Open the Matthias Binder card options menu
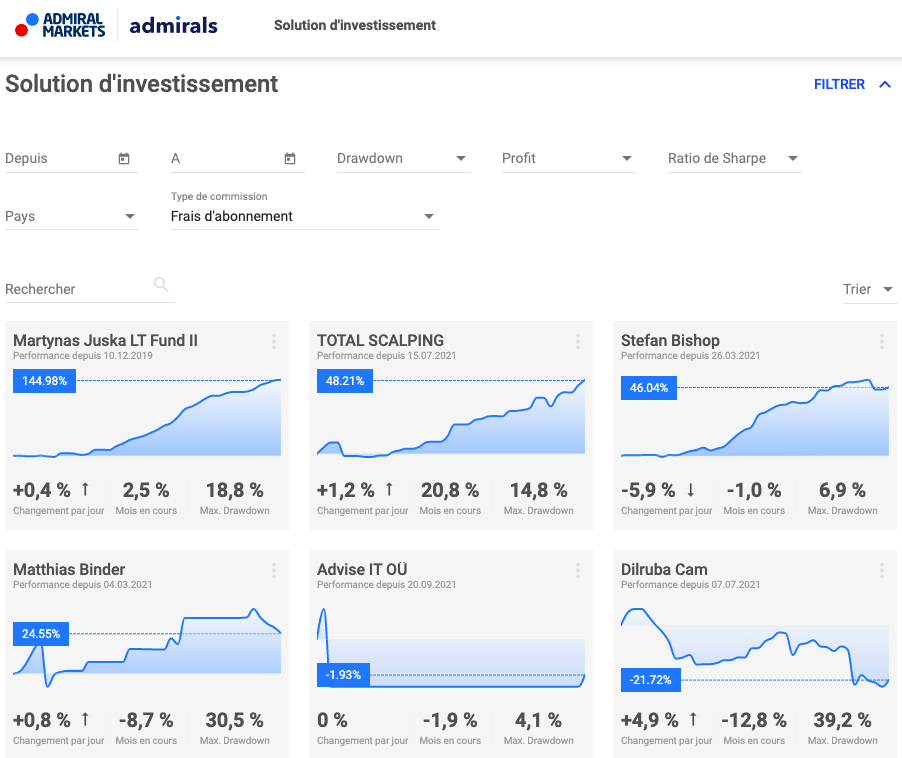 click(274, 571)
